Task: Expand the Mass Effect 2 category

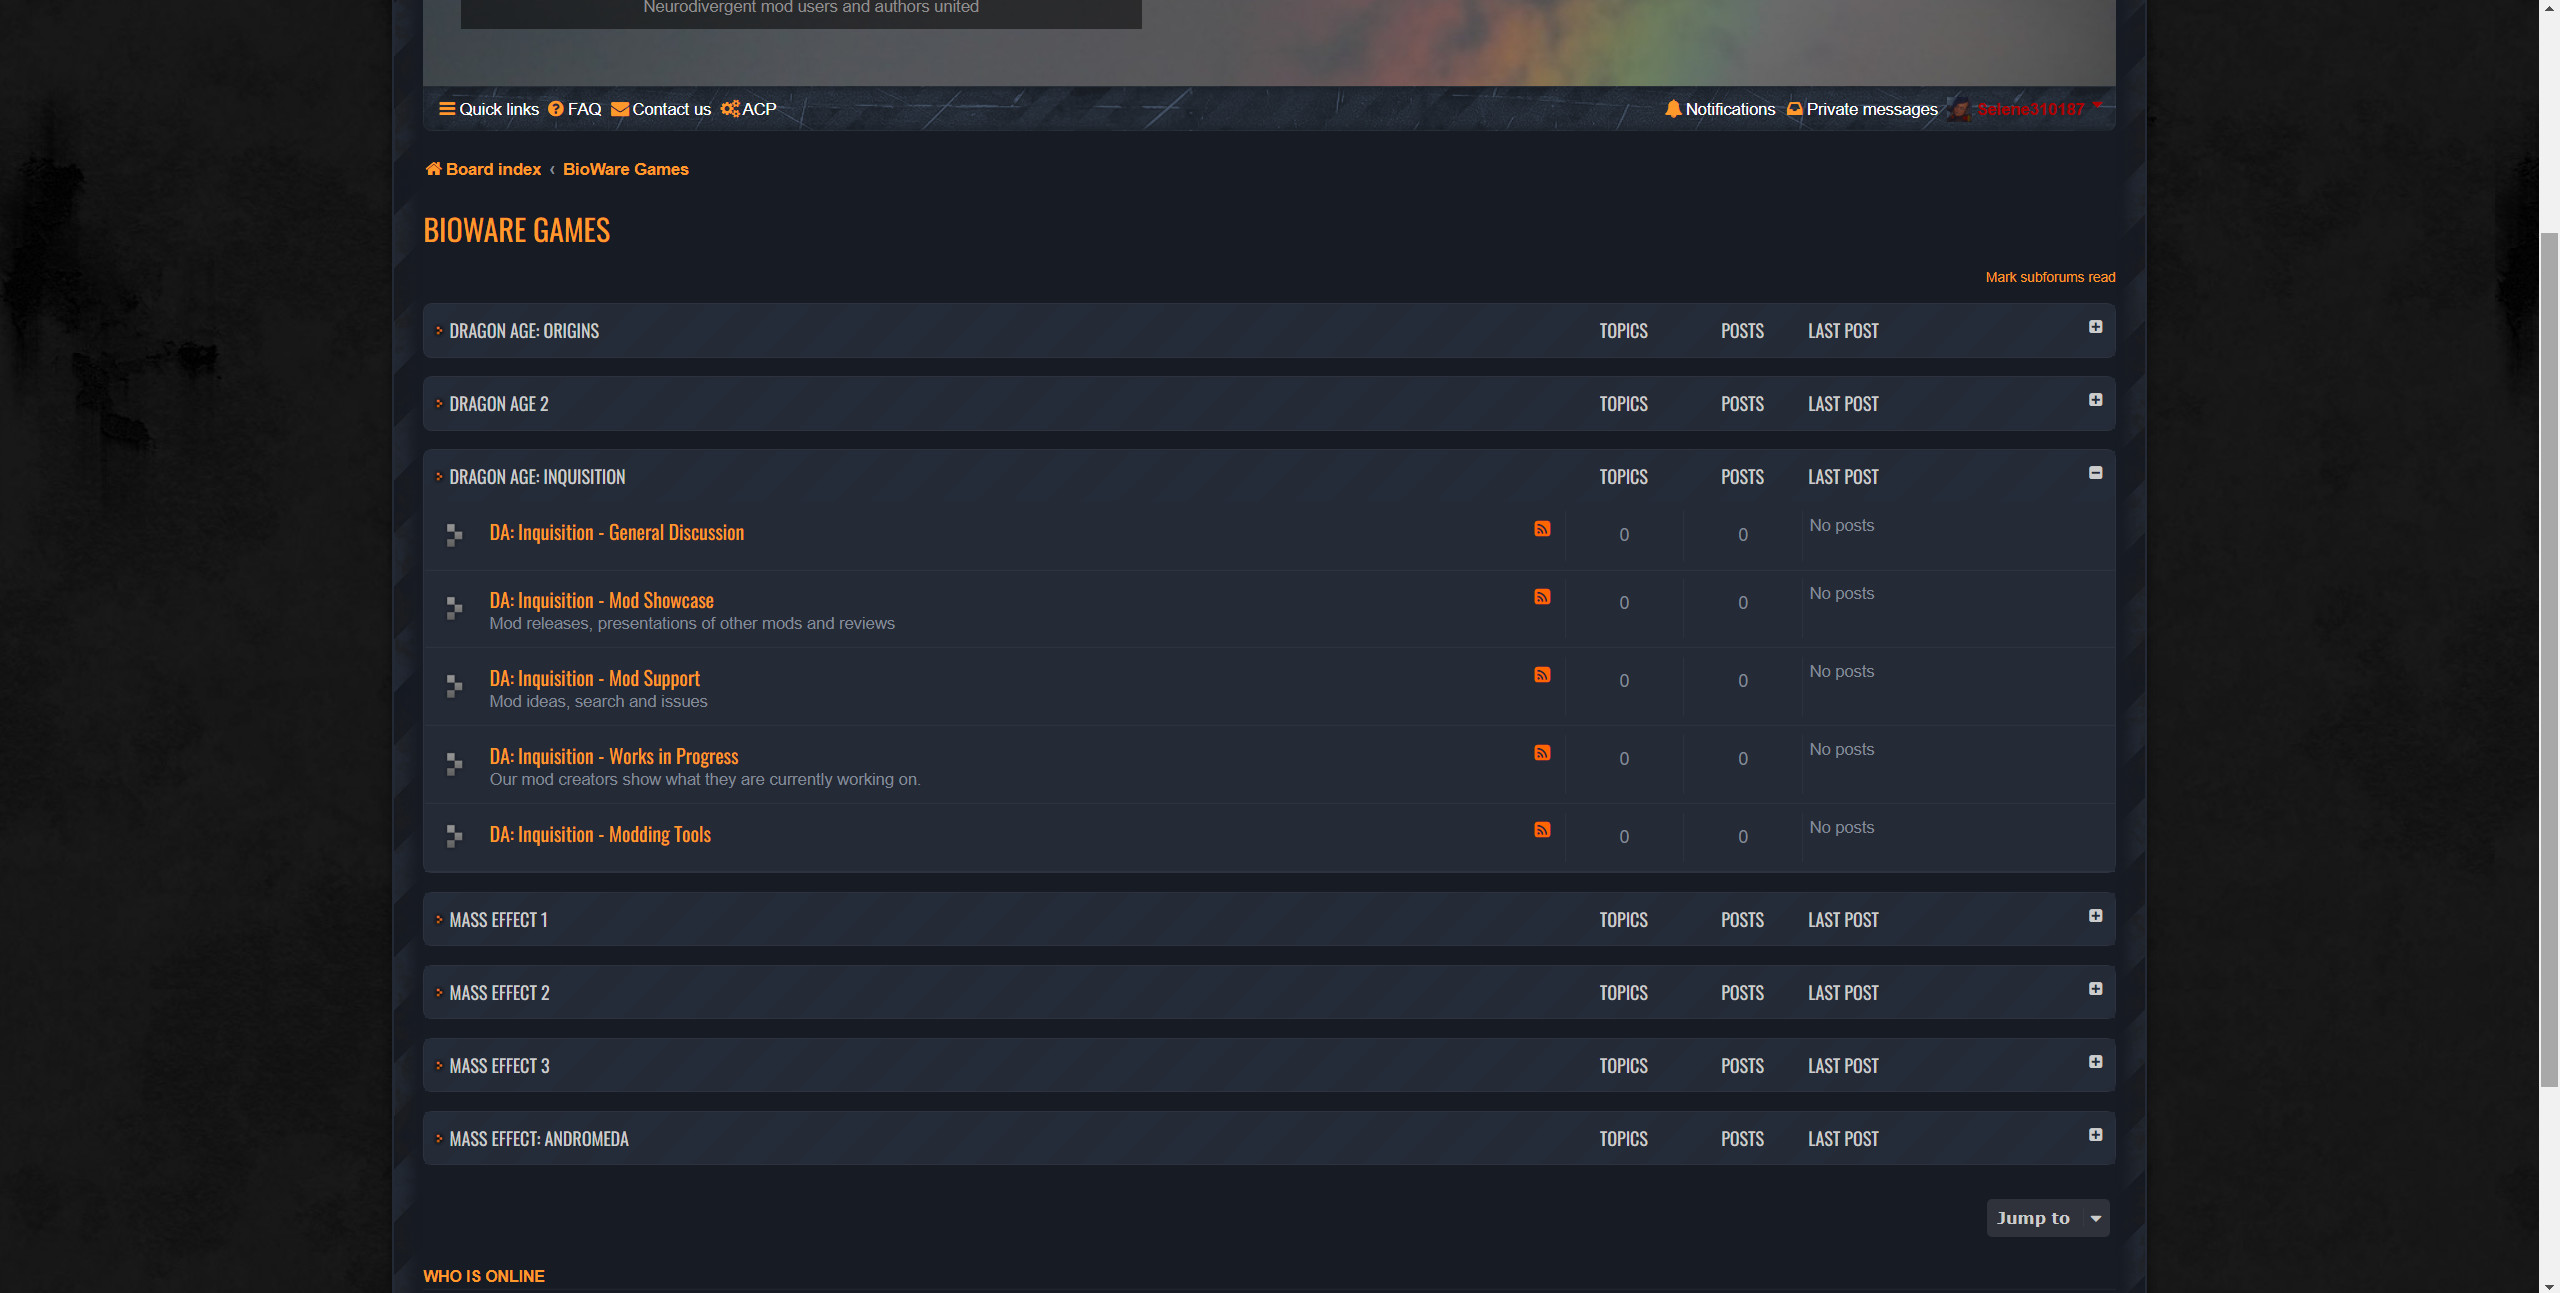Action: (2095, 989)
